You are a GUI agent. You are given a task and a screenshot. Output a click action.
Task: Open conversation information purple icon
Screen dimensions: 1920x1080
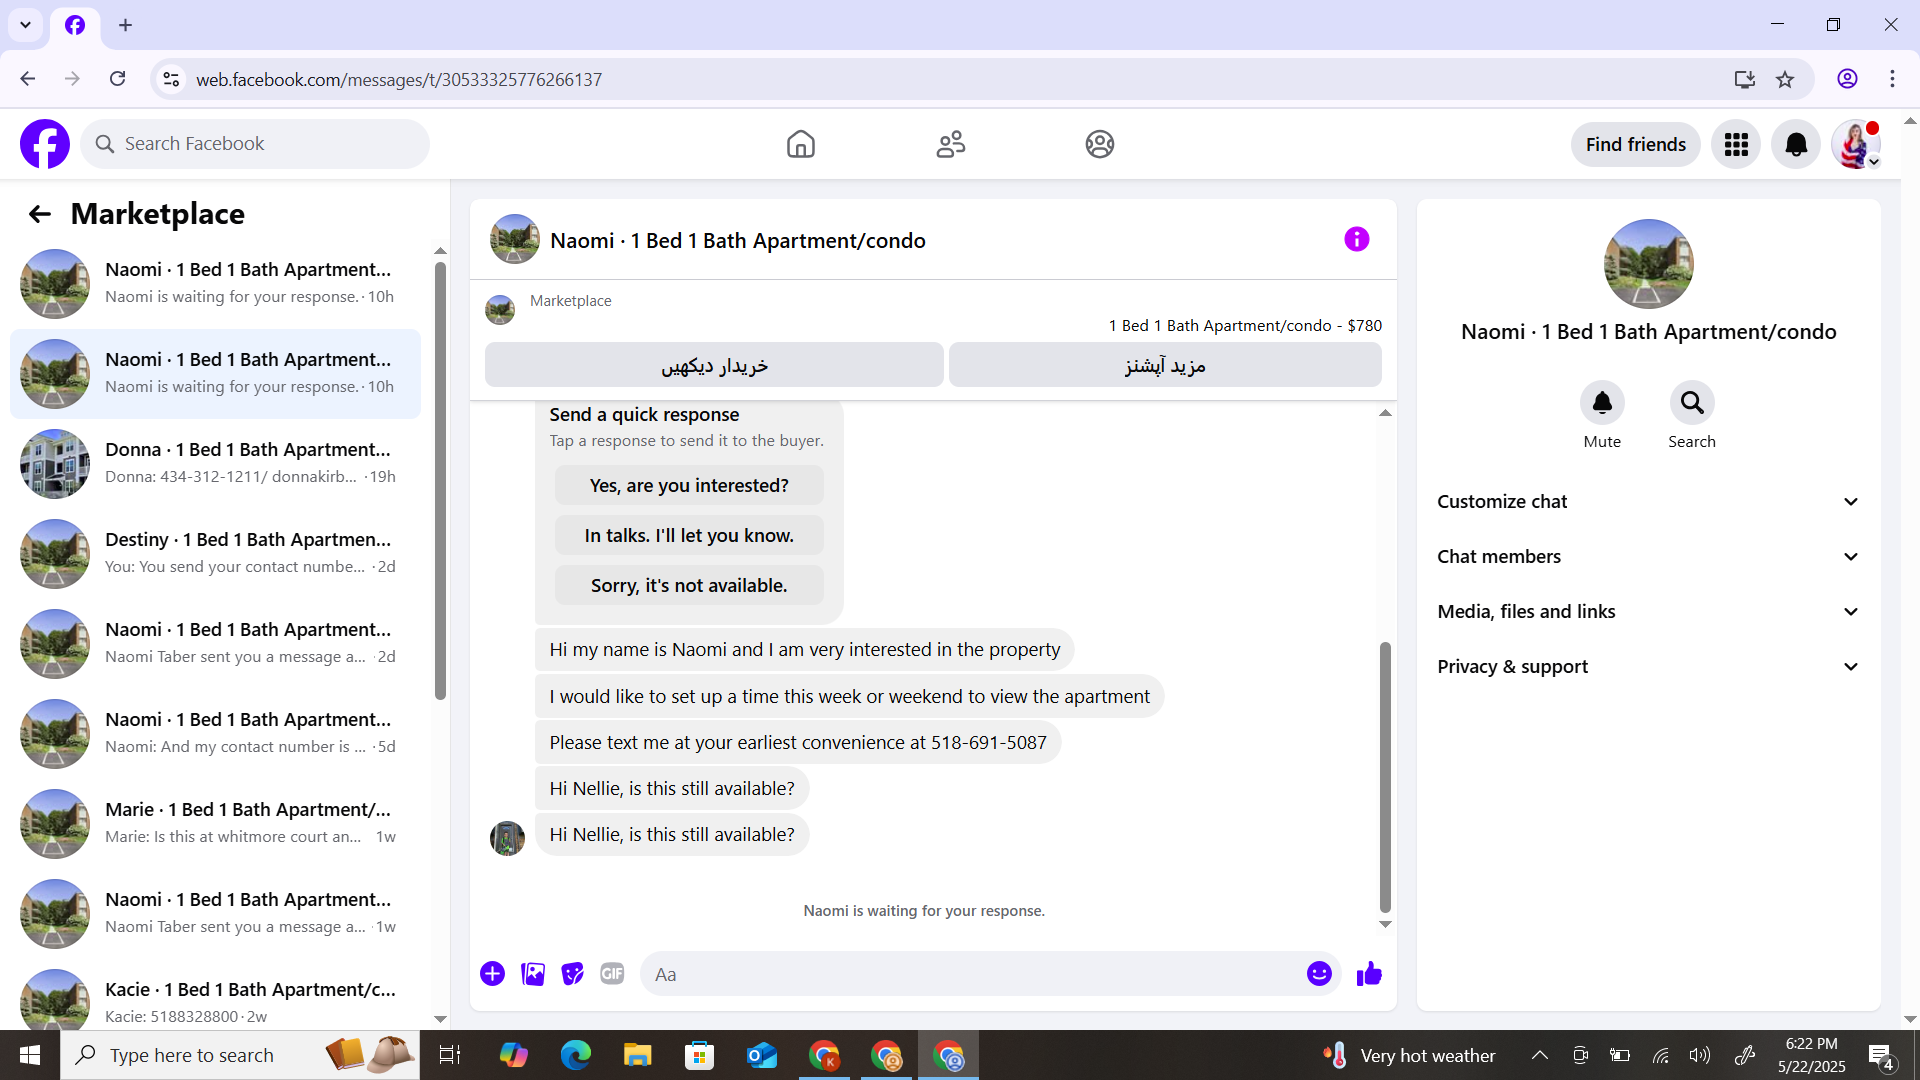(1356, 239)
